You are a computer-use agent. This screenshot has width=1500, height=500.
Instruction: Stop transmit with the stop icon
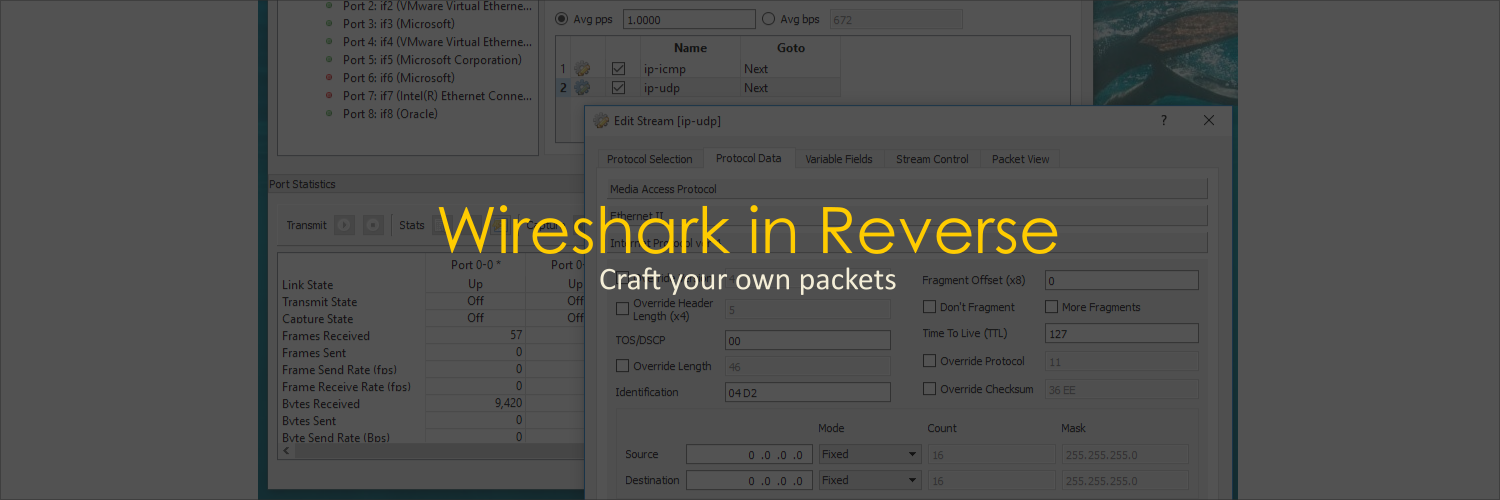373,225
